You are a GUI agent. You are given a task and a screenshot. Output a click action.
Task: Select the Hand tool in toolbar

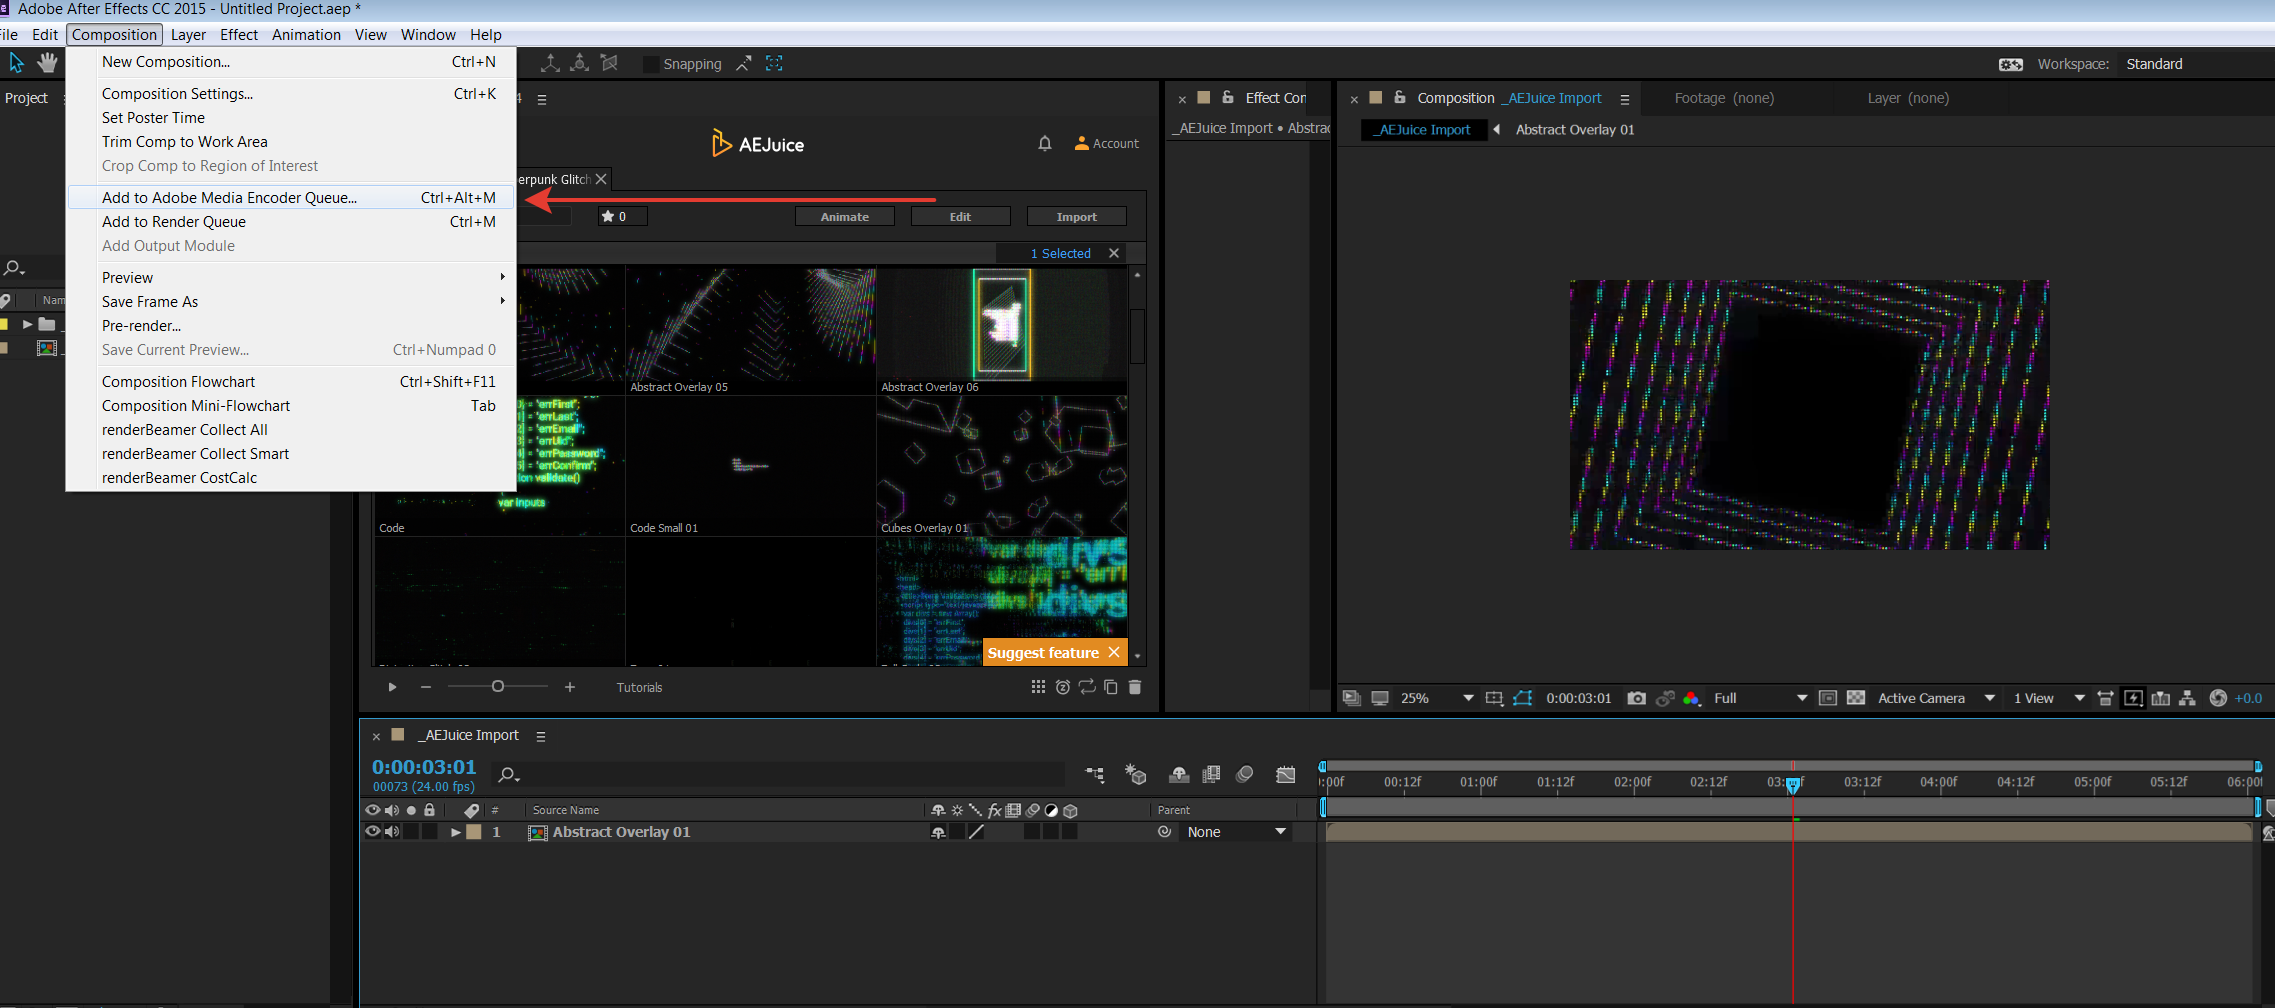point(47,63)
